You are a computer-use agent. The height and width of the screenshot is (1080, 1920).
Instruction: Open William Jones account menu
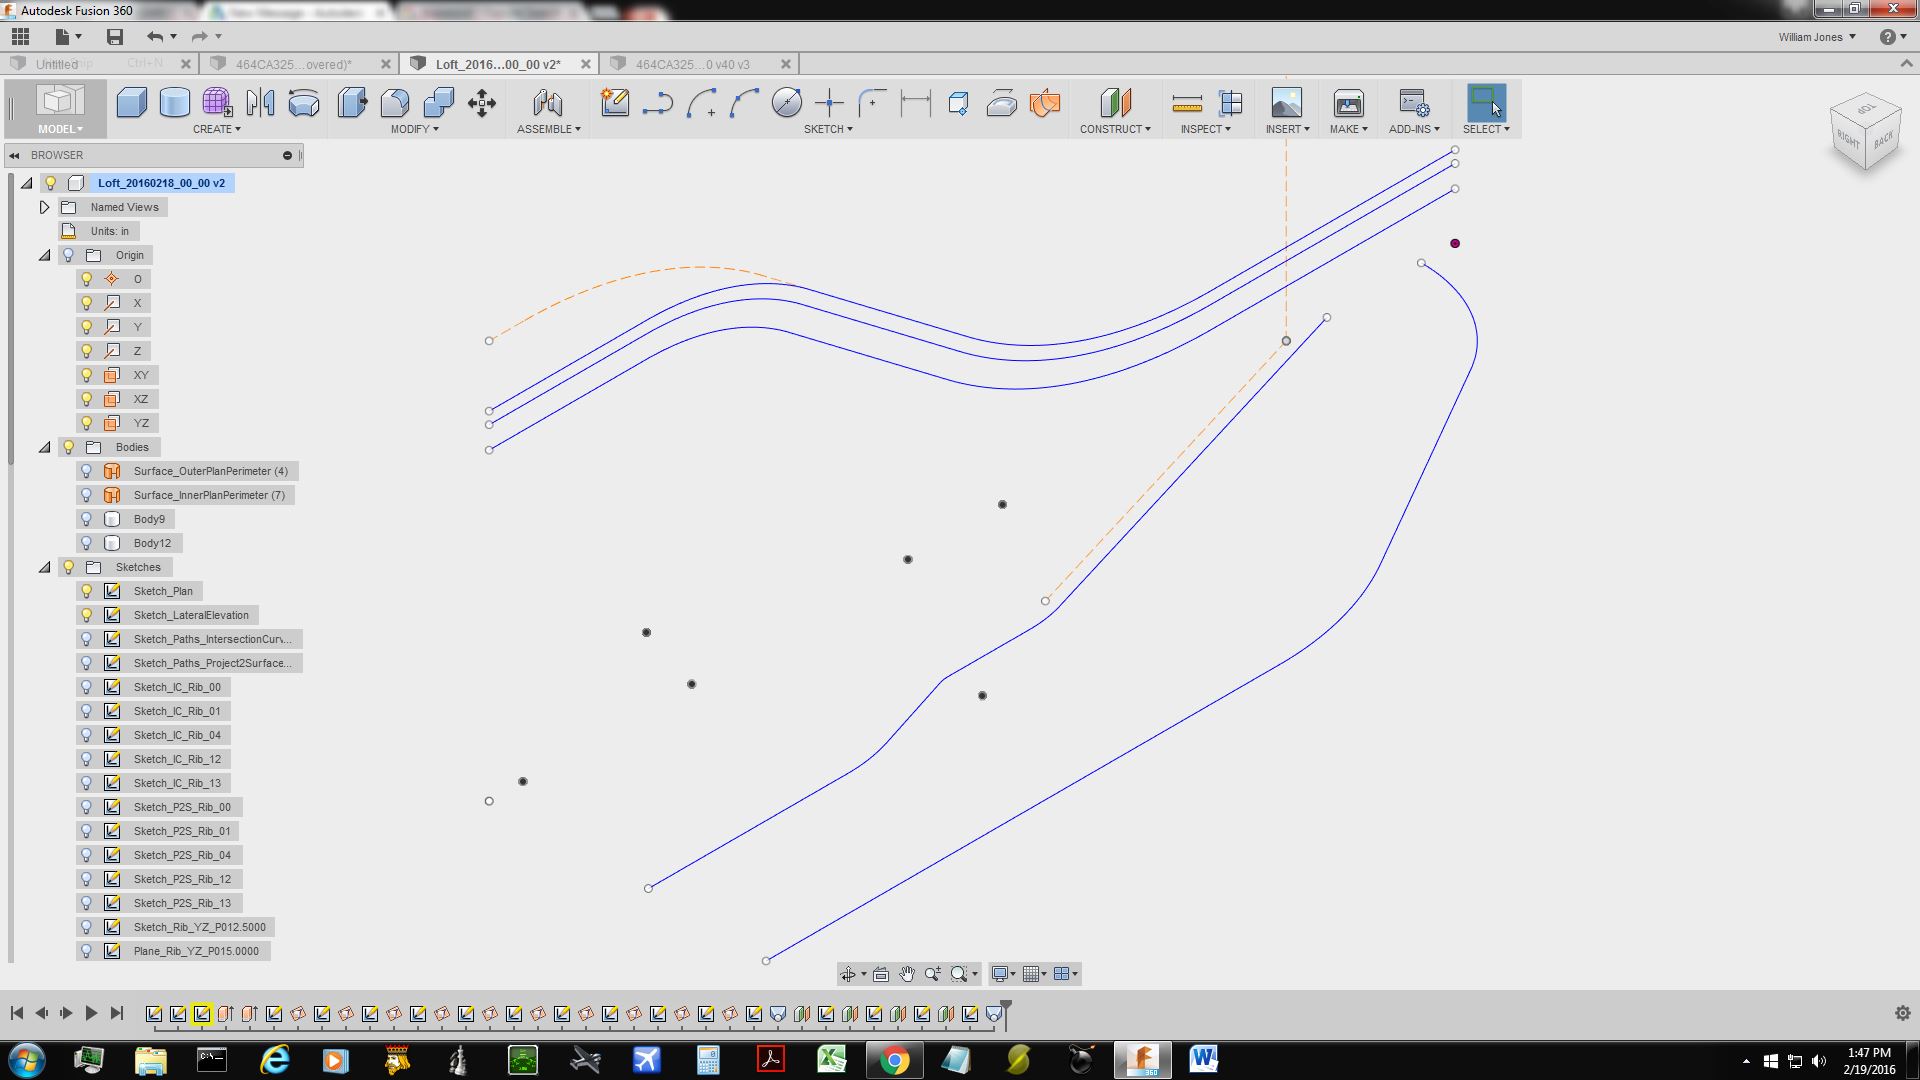point(1816,37)
